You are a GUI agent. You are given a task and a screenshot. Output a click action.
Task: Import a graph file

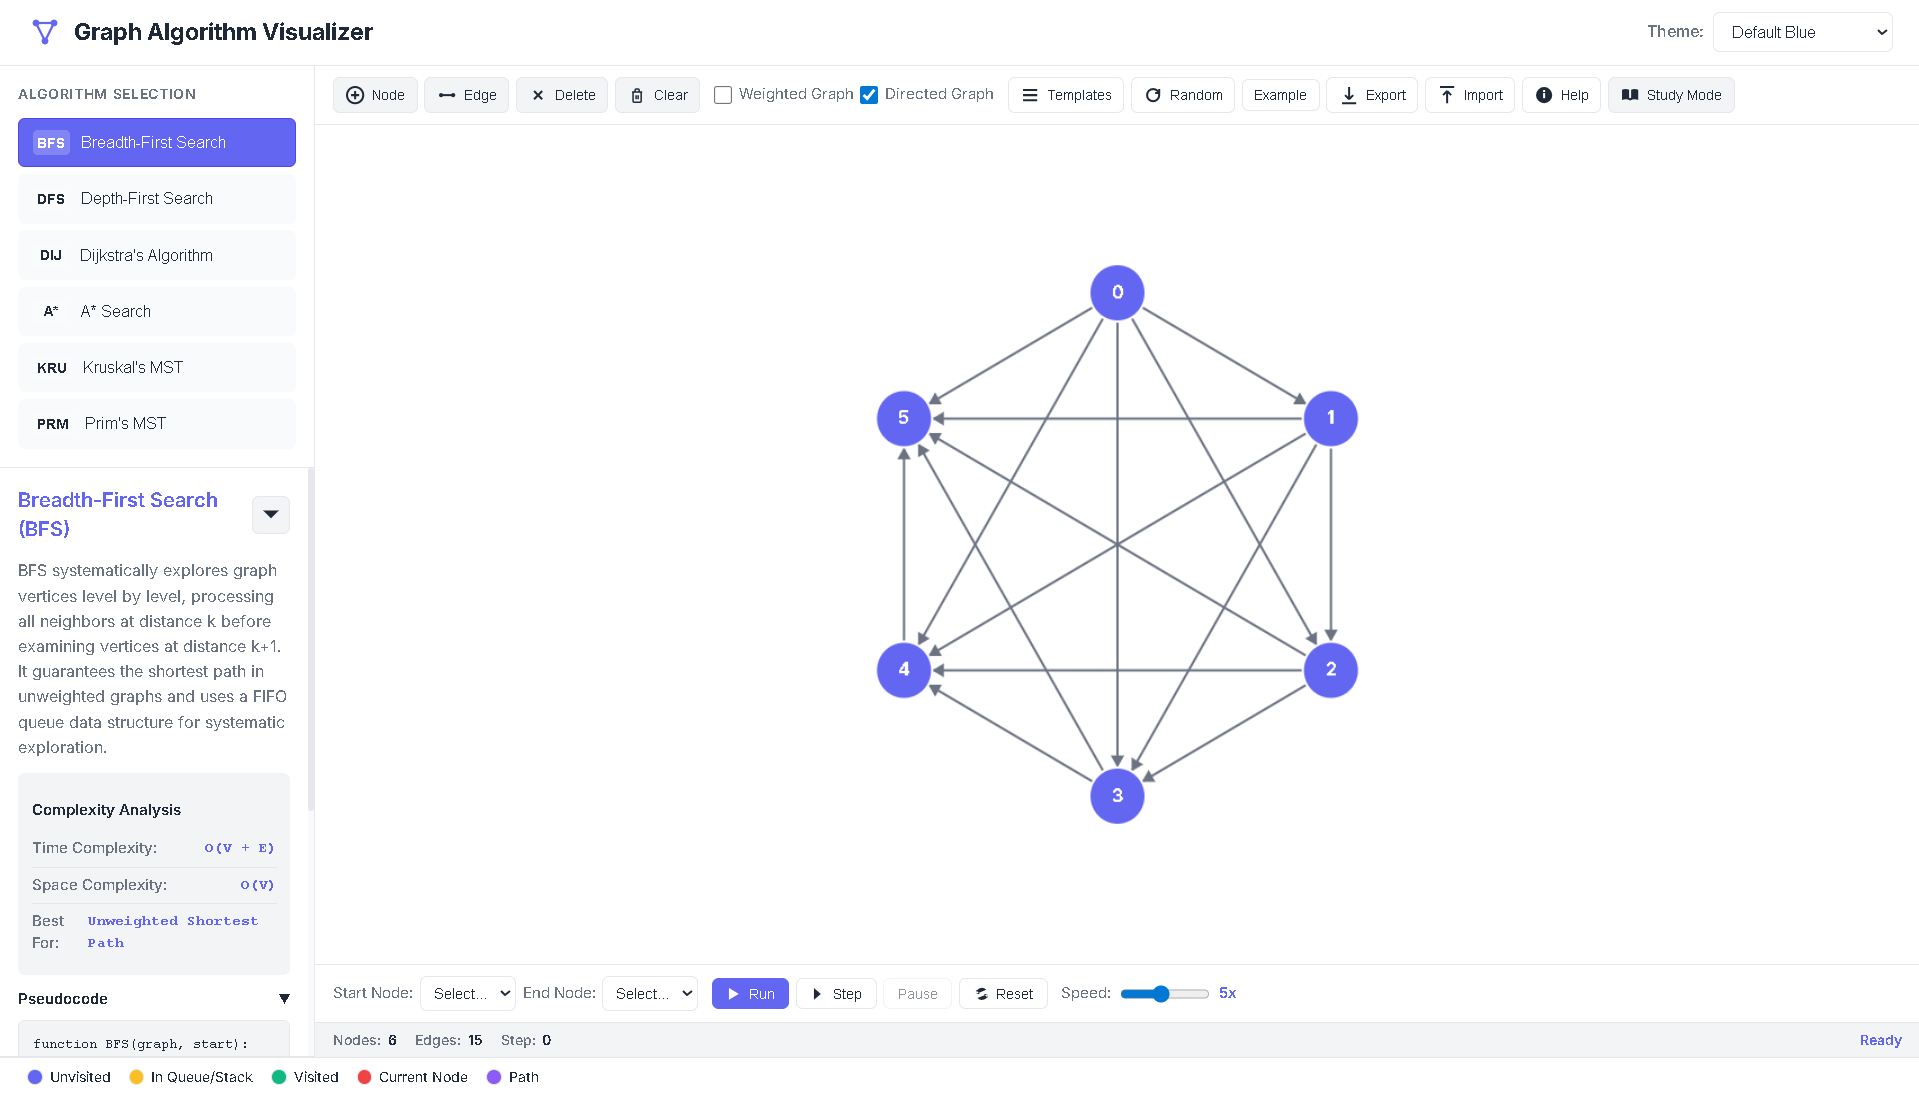pos(1470,95)
